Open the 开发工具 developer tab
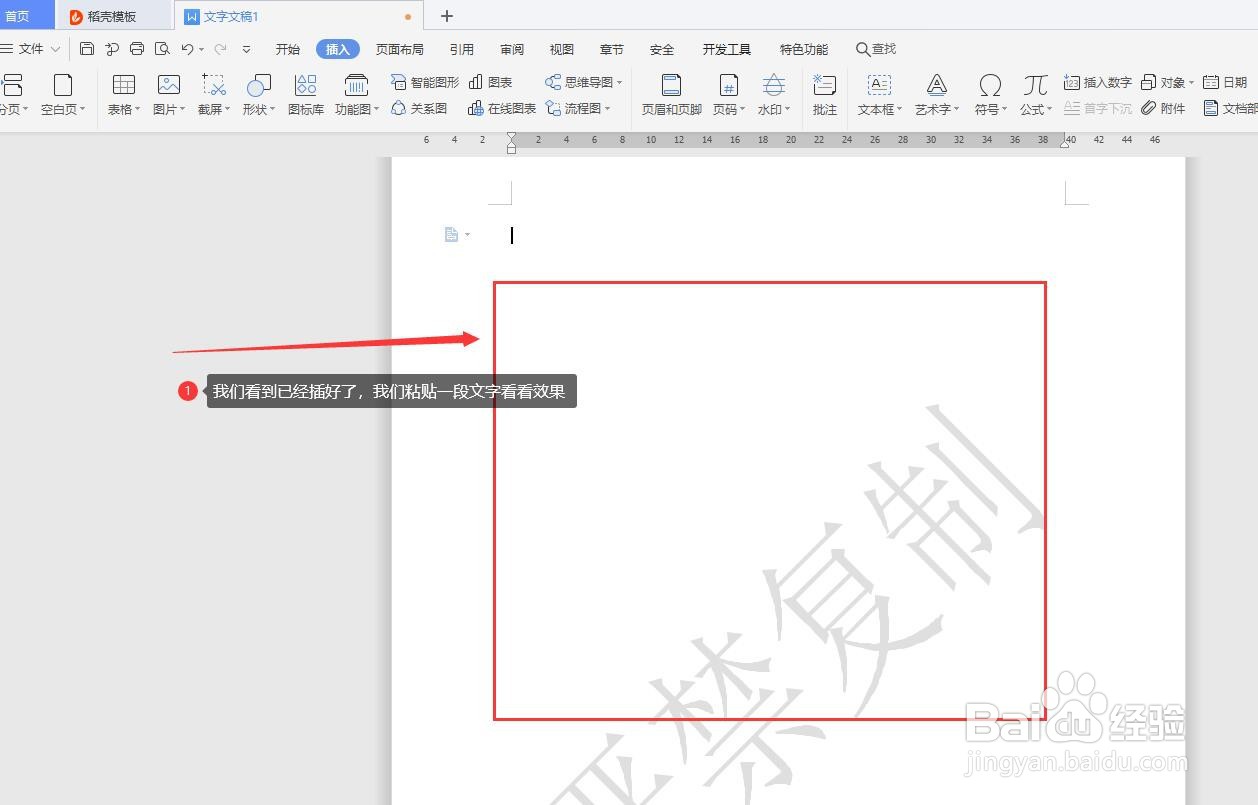 (x=727, y=49)
